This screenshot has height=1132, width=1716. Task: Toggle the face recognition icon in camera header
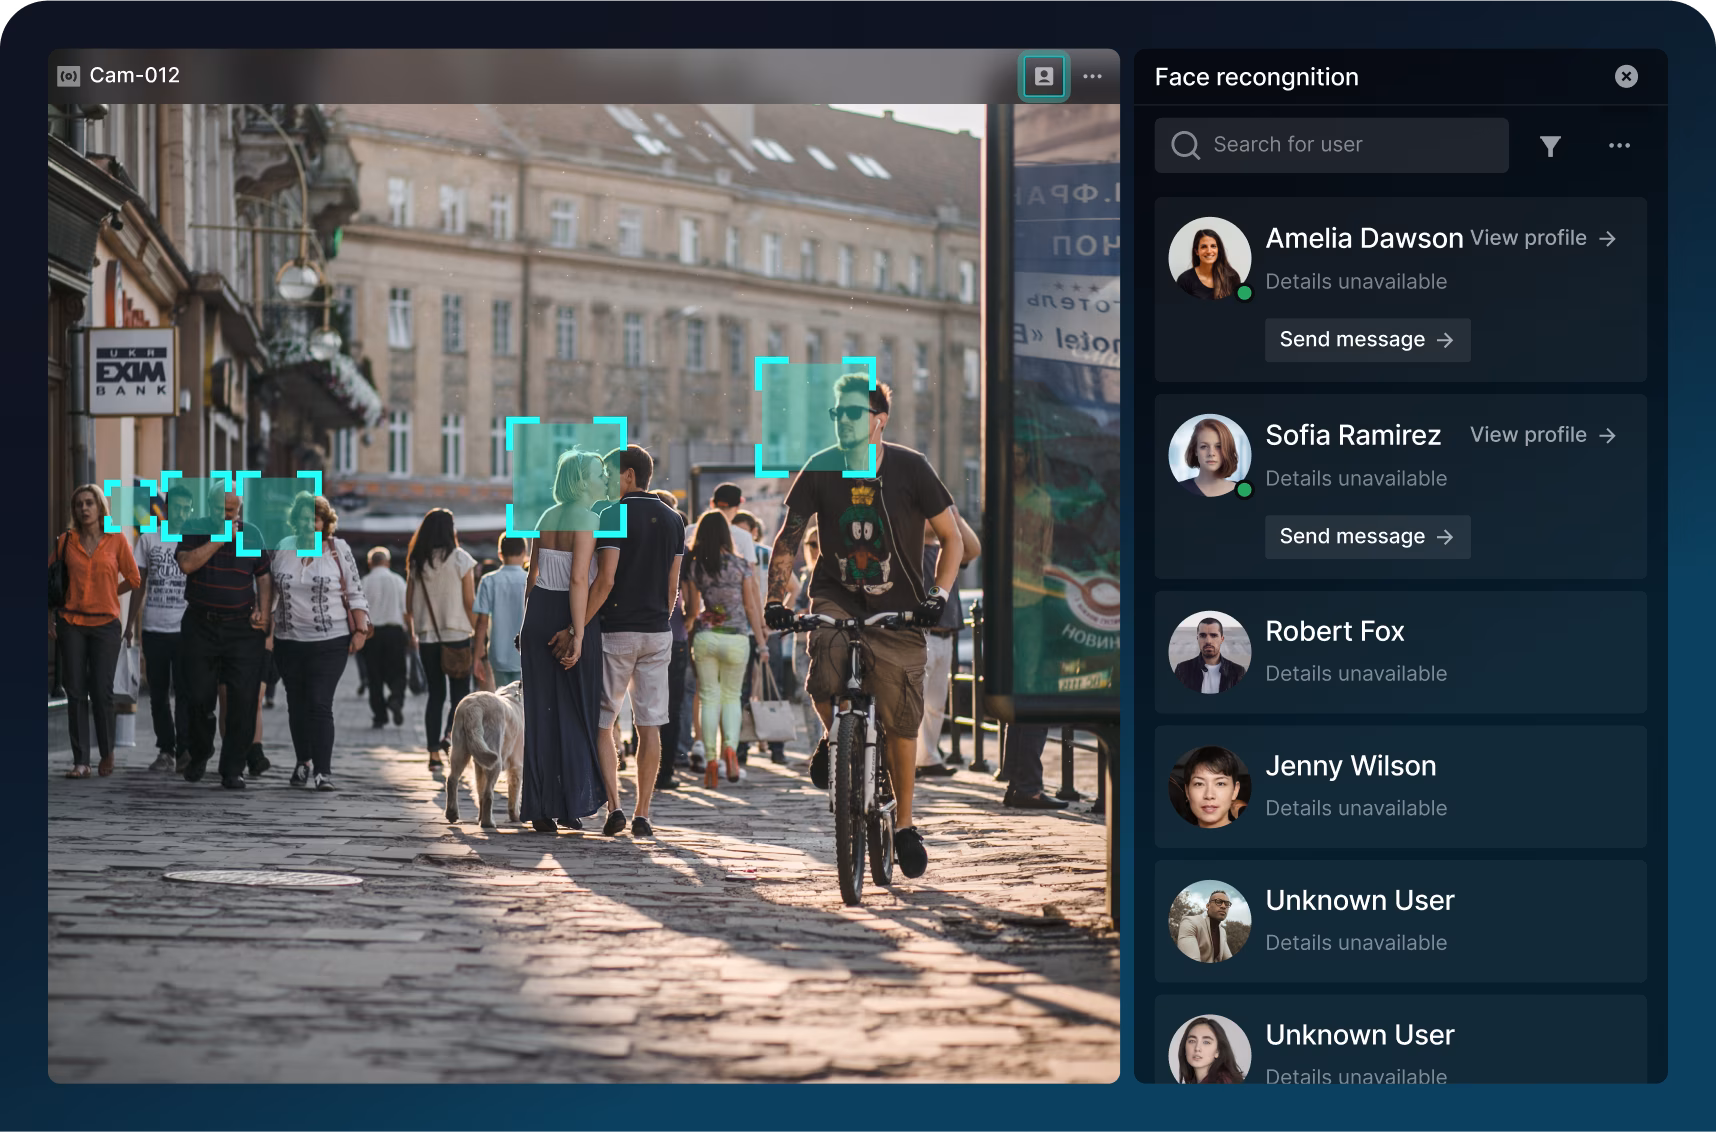(1044, 77)
